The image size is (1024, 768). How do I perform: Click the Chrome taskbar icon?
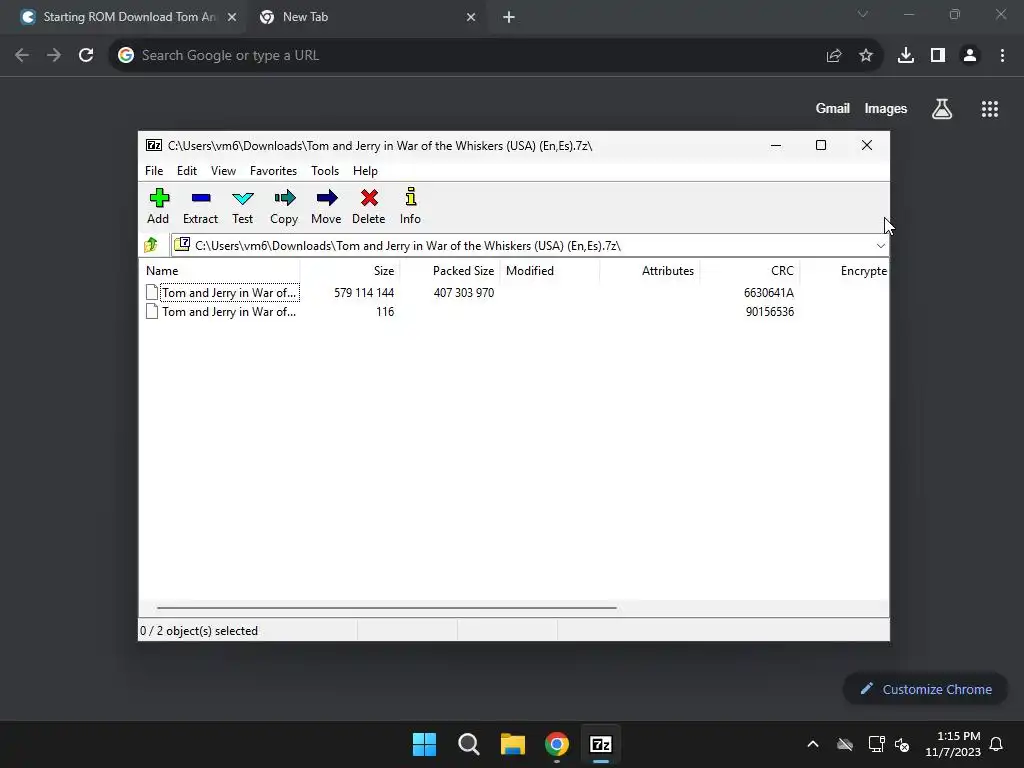coord(557,744)
